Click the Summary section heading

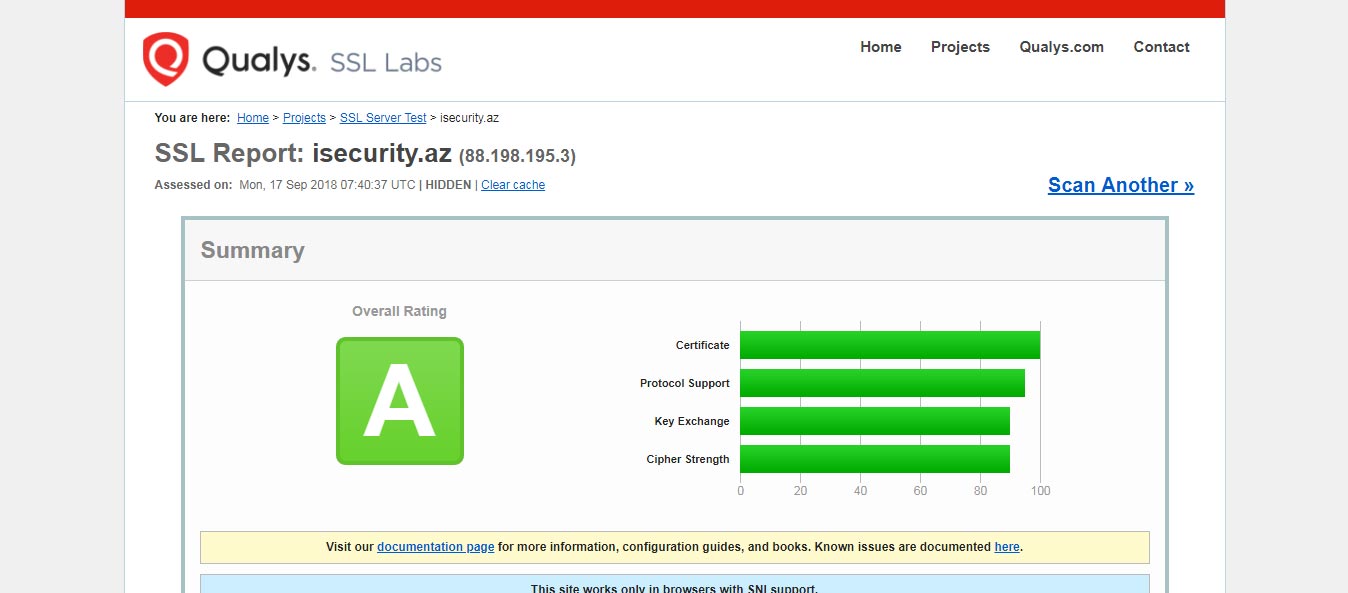coord(252,250)
